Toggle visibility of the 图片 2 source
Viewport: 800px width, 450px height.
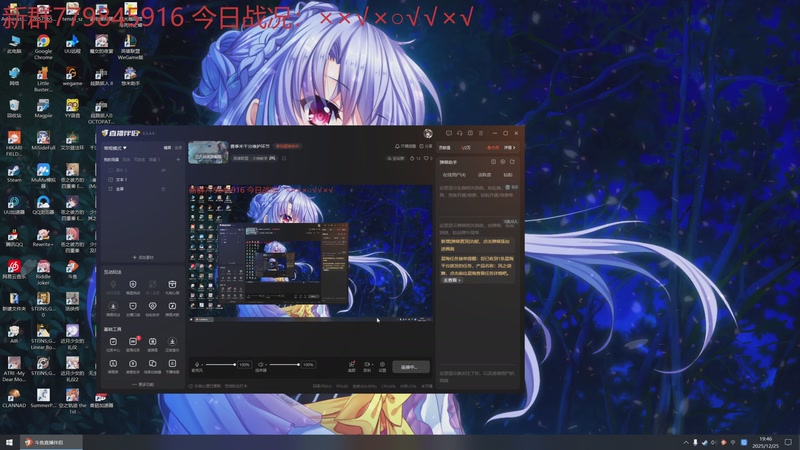(163, 170)
